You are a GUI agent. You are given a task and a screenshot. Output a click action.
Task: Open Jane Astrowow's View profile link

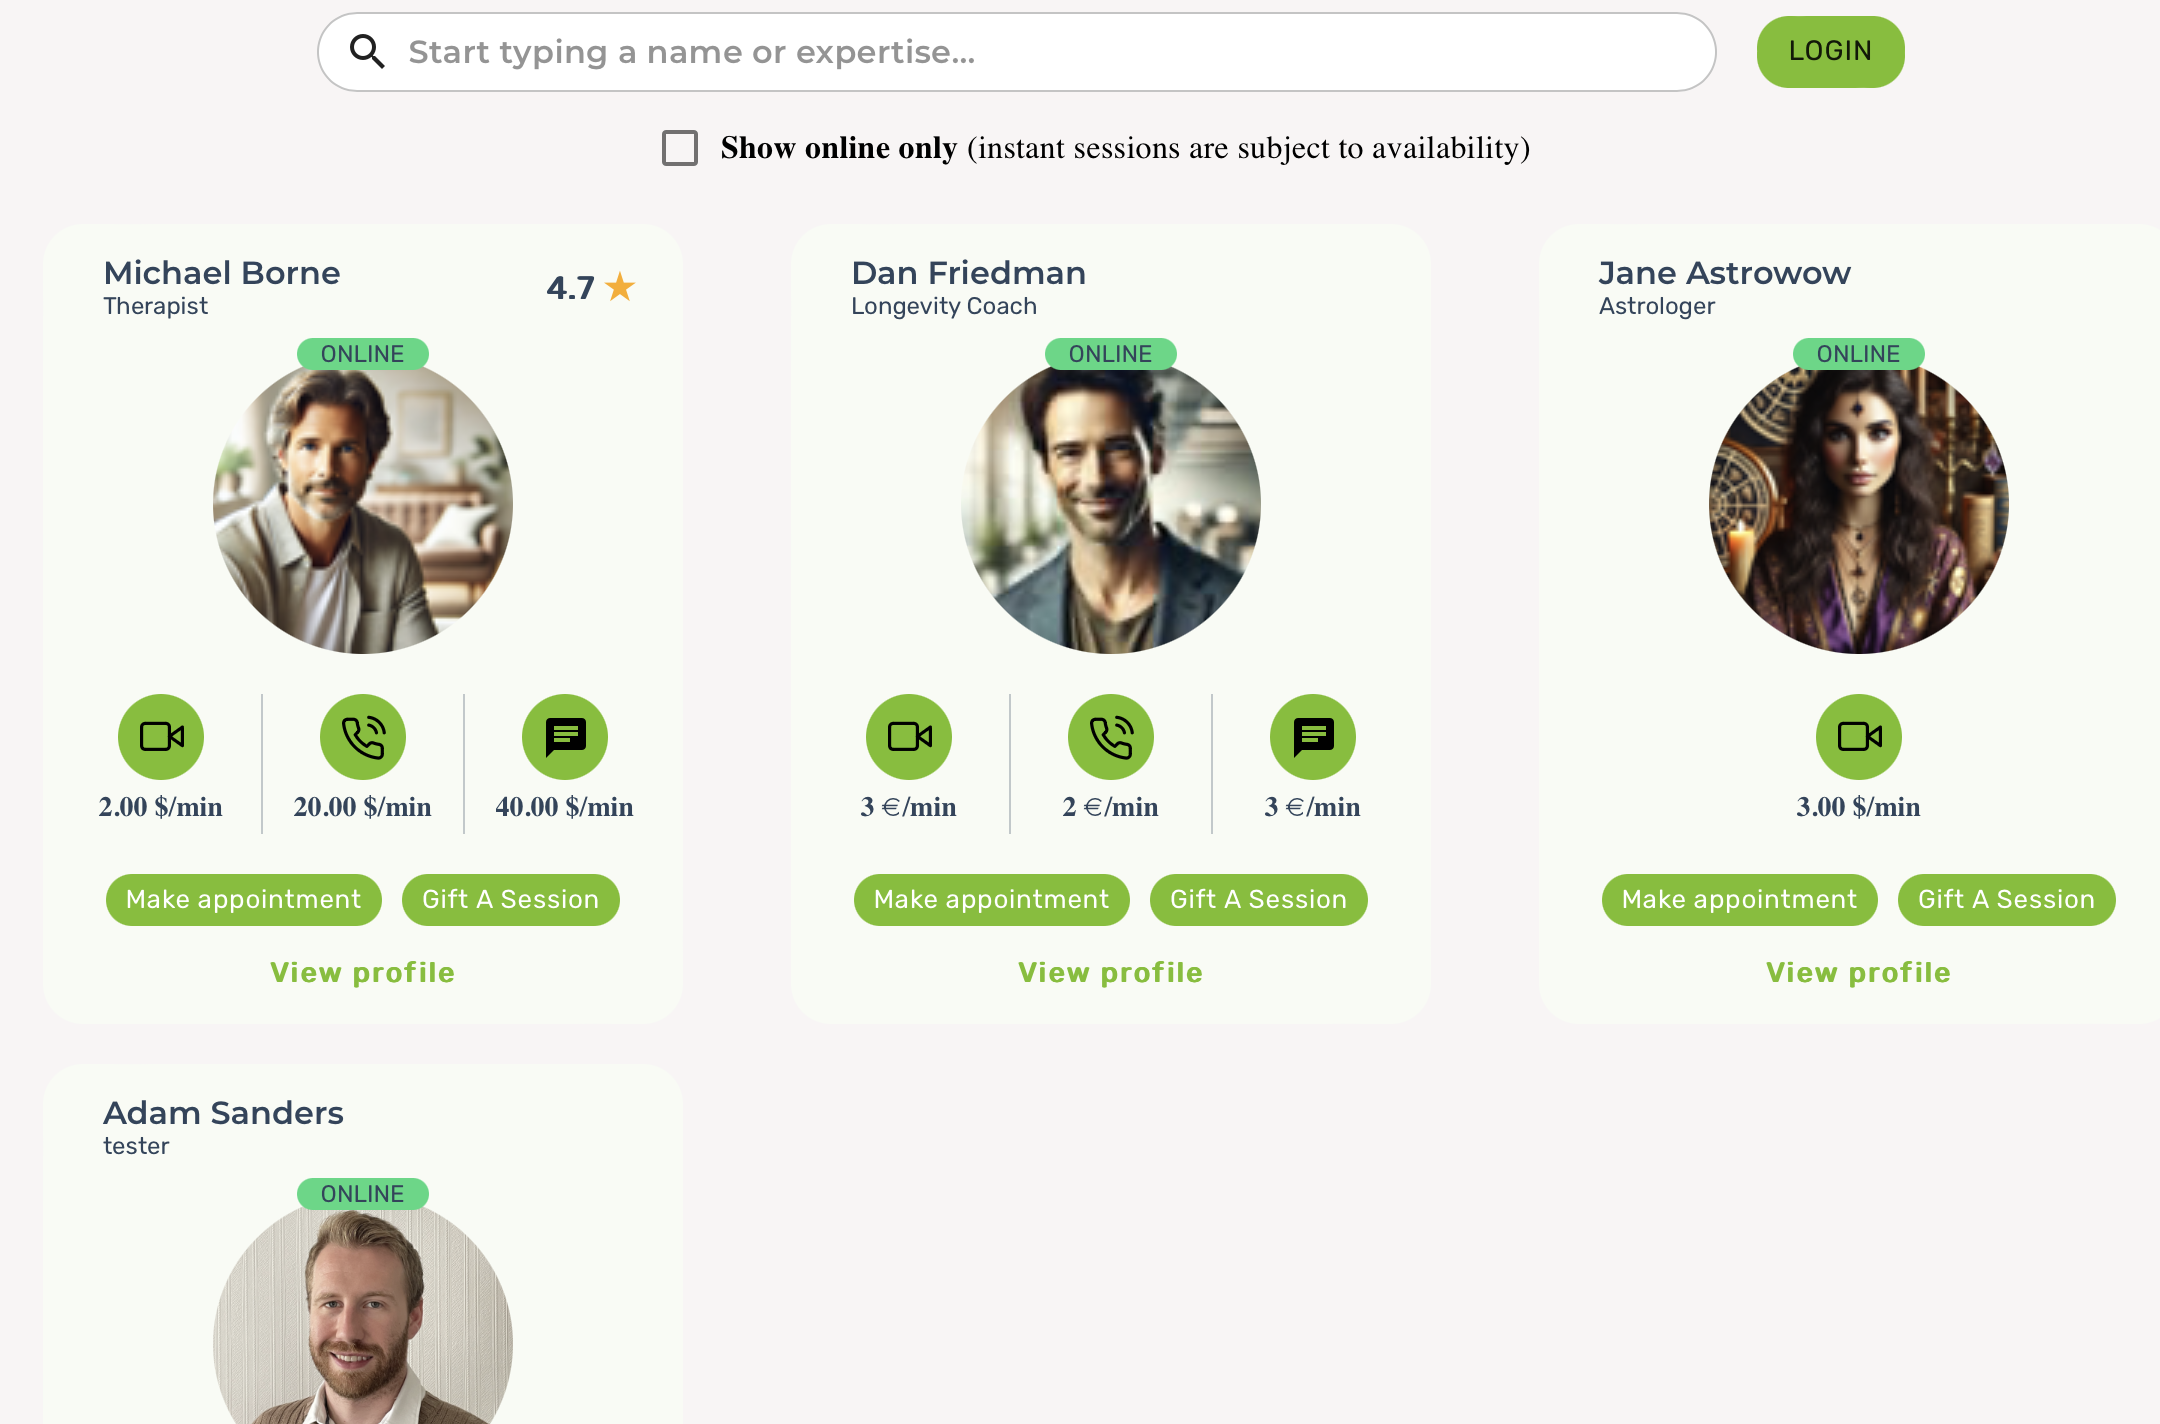pos(1858,973)
